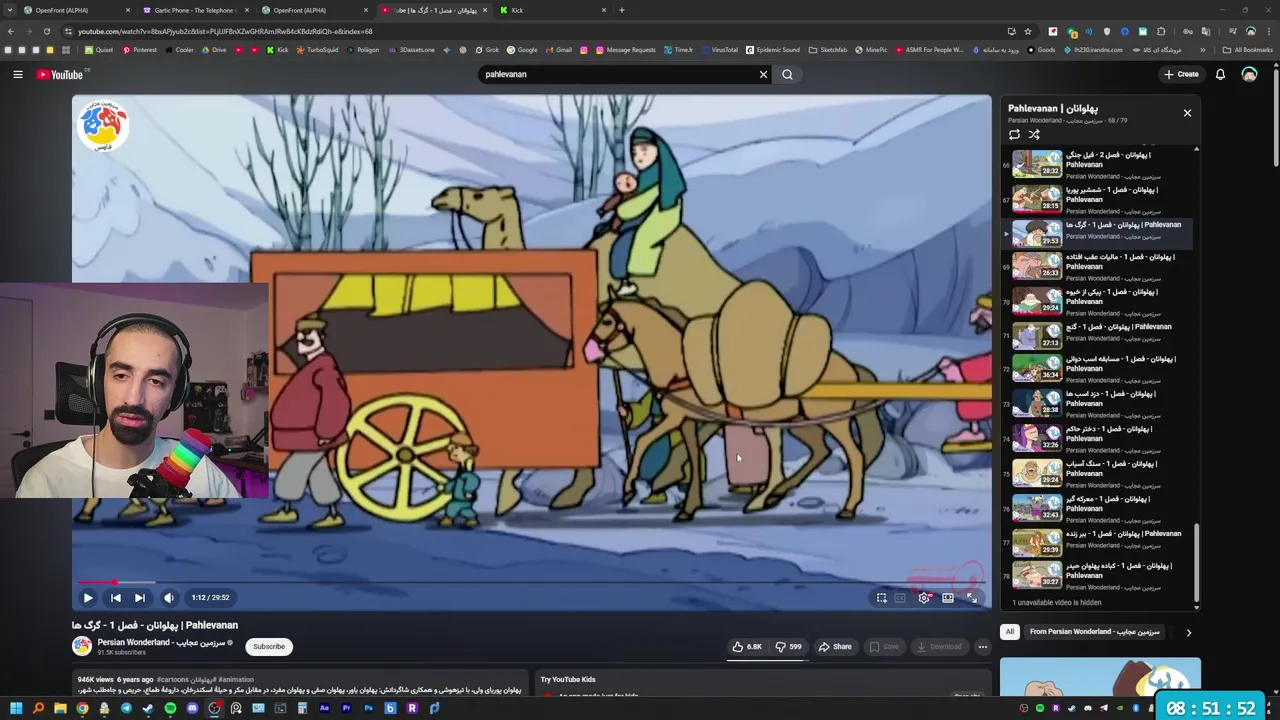1280x720 pixels.
Task: Open the Sketchfab bookmark
Action: (x=827, y=50)
